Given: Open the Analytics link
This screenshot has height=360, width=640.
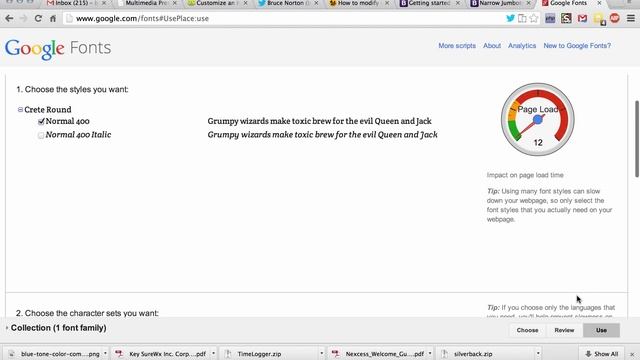Looking at the screenshot, I should (522, 46).
